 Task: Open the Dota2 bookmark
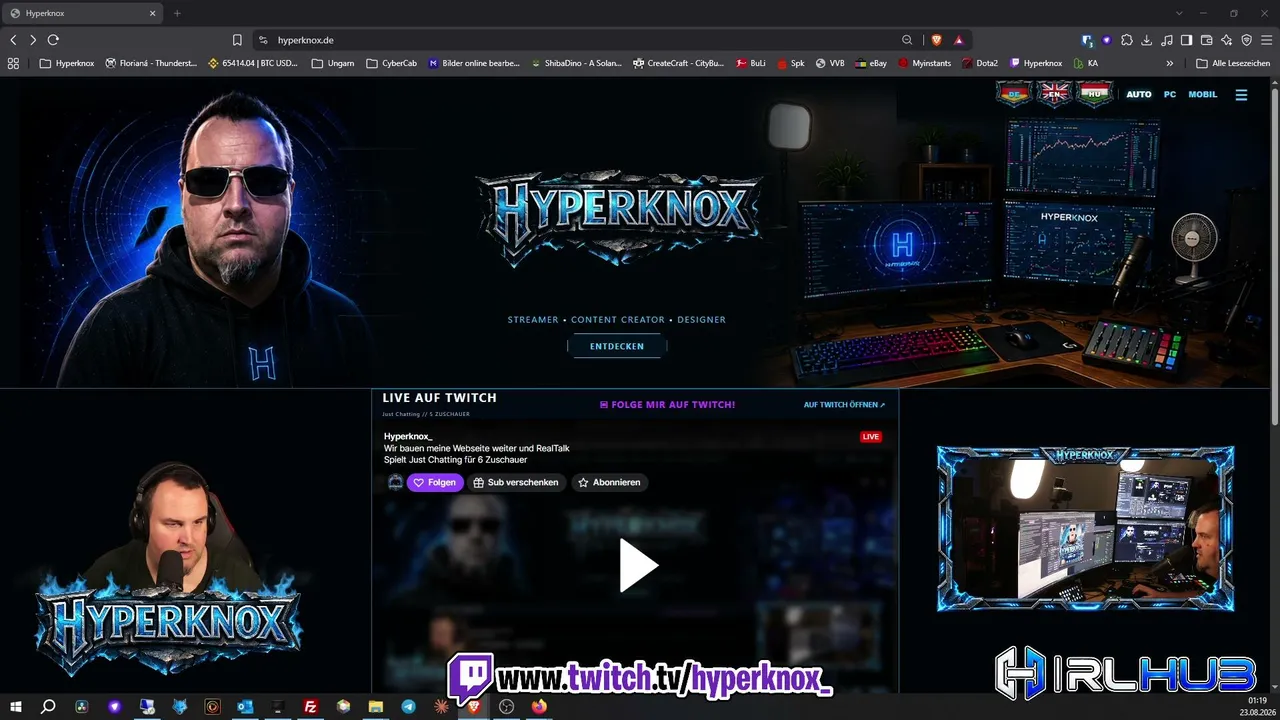[x=980, y=63]
